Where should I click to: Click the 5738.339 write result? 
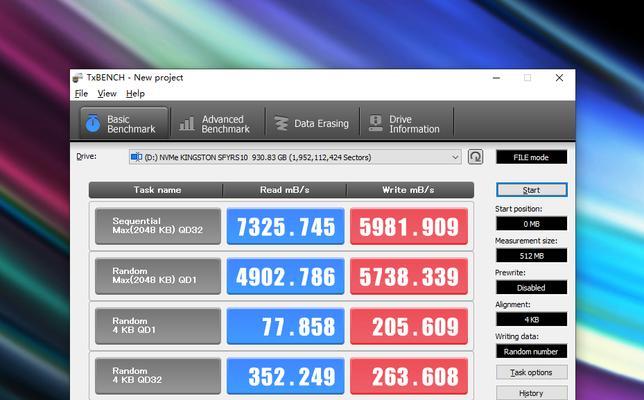409,276
